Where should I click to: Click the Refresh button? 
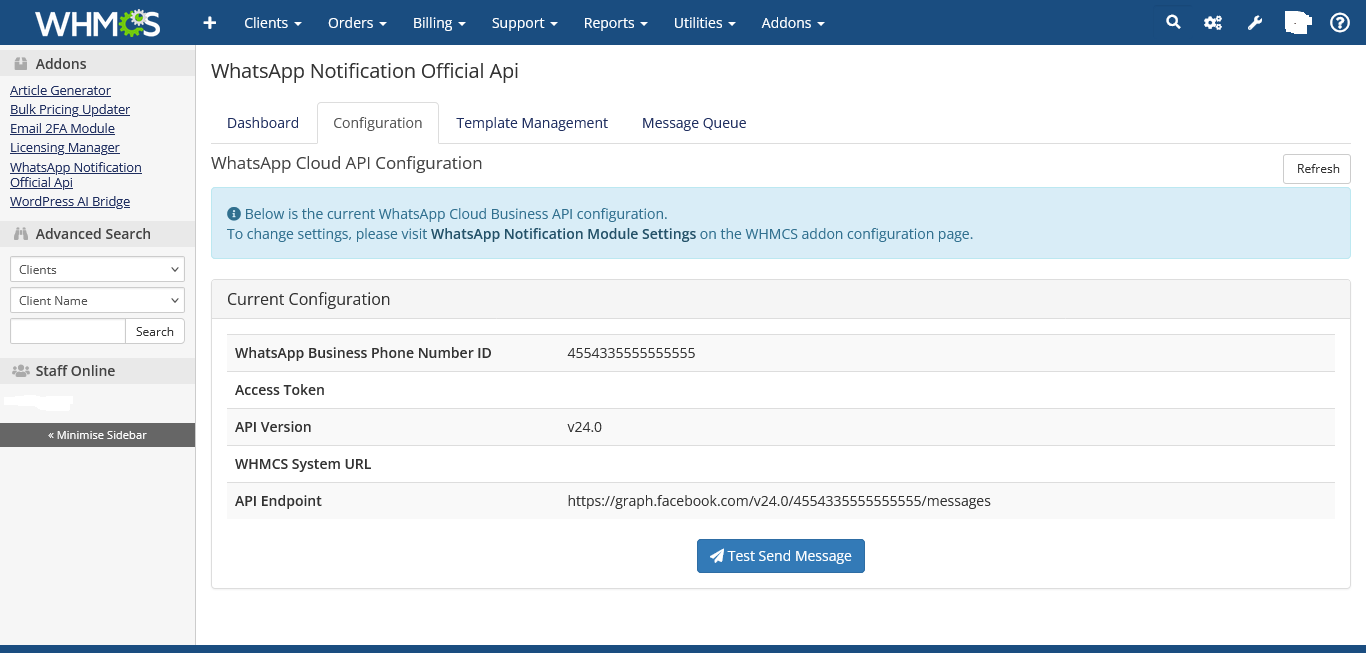1316,168
